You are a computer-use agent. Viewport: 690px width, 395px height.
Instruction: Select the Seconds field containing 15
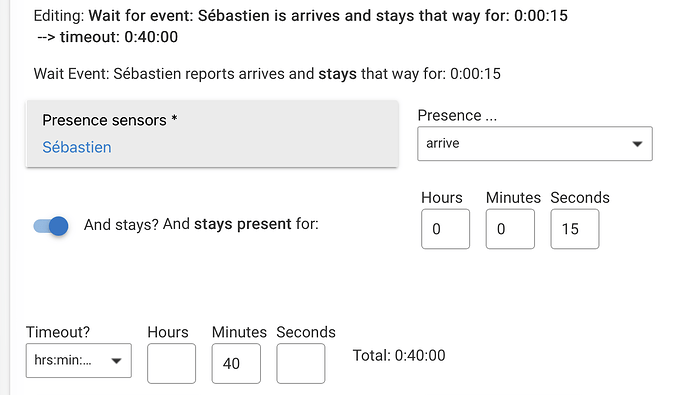pos(575,229)
